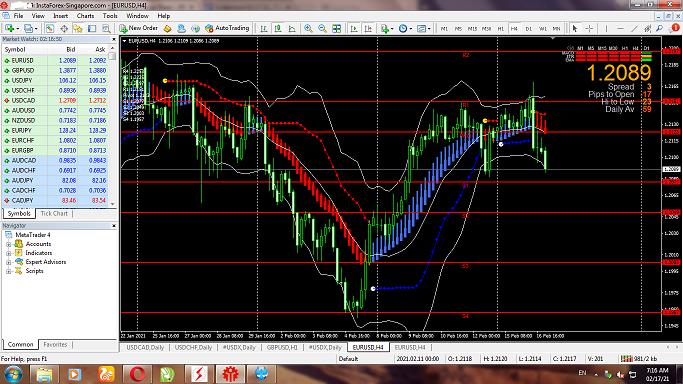Open the Tools menu

(110, 16)
